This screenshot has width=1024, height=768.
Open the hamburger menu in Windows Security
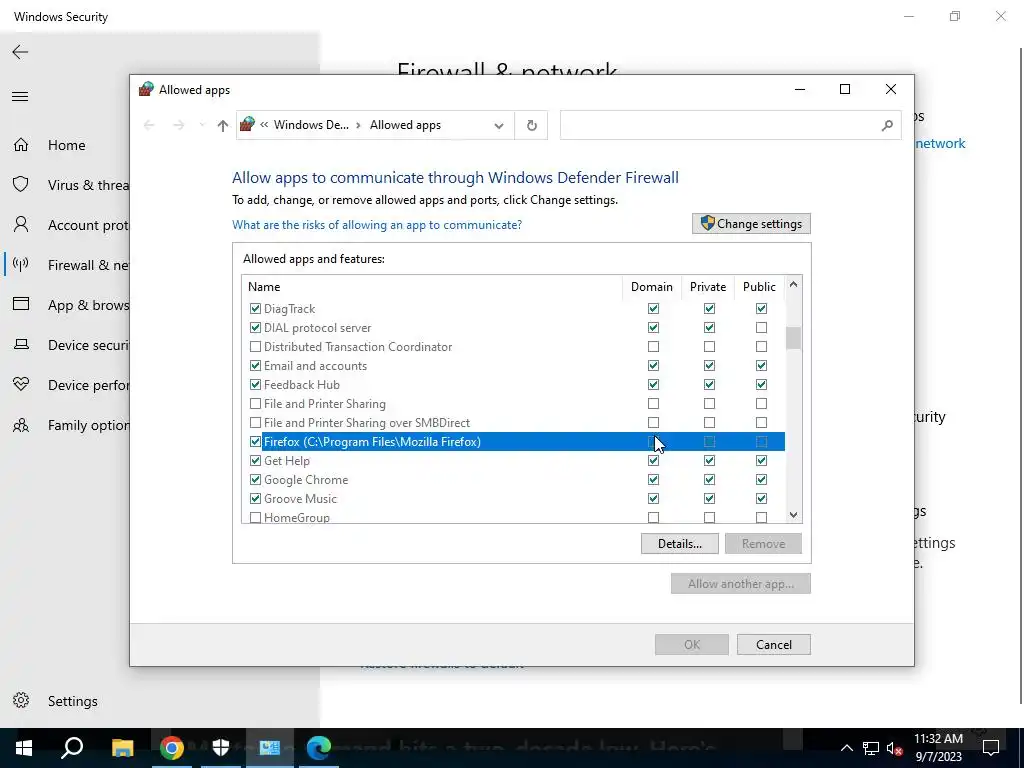20,97
